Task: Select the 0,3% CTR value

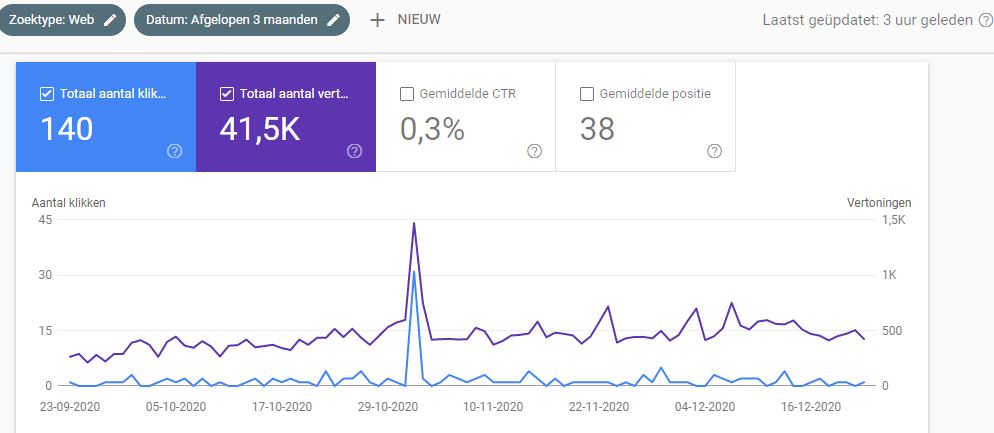Action: tap(432, 129)
